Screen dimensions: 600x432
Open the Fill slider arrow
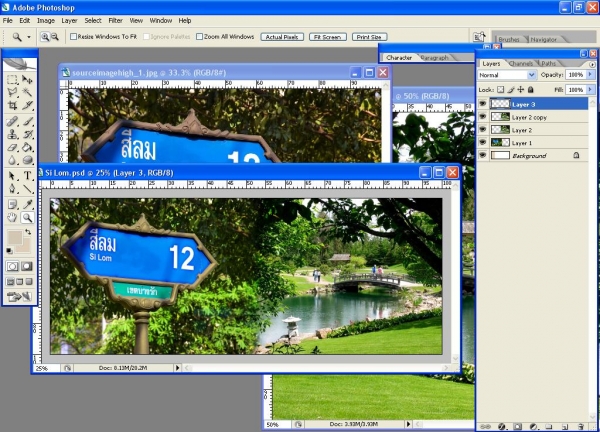(x=590, y=90)
